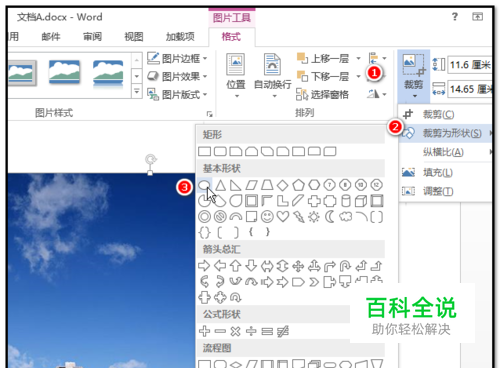Open the Picture Styles dialog launcher
Image resolution: width=500 pixels, height=368 pixels.
coord(209,114)
